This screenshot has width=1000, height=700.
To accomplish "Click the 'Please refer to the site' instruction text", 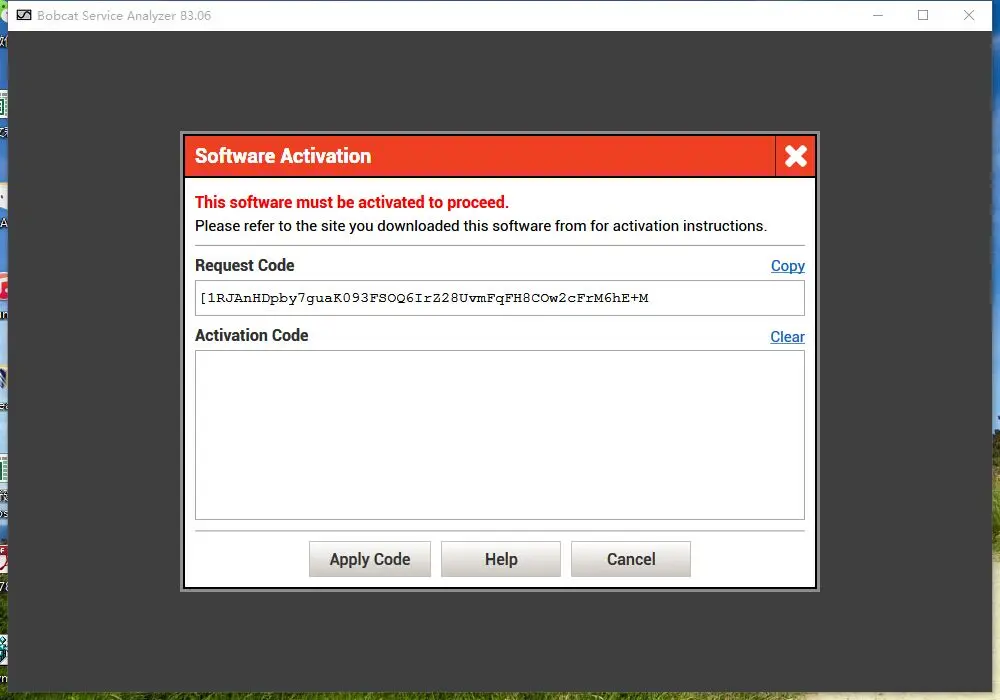I will (481, 226).
